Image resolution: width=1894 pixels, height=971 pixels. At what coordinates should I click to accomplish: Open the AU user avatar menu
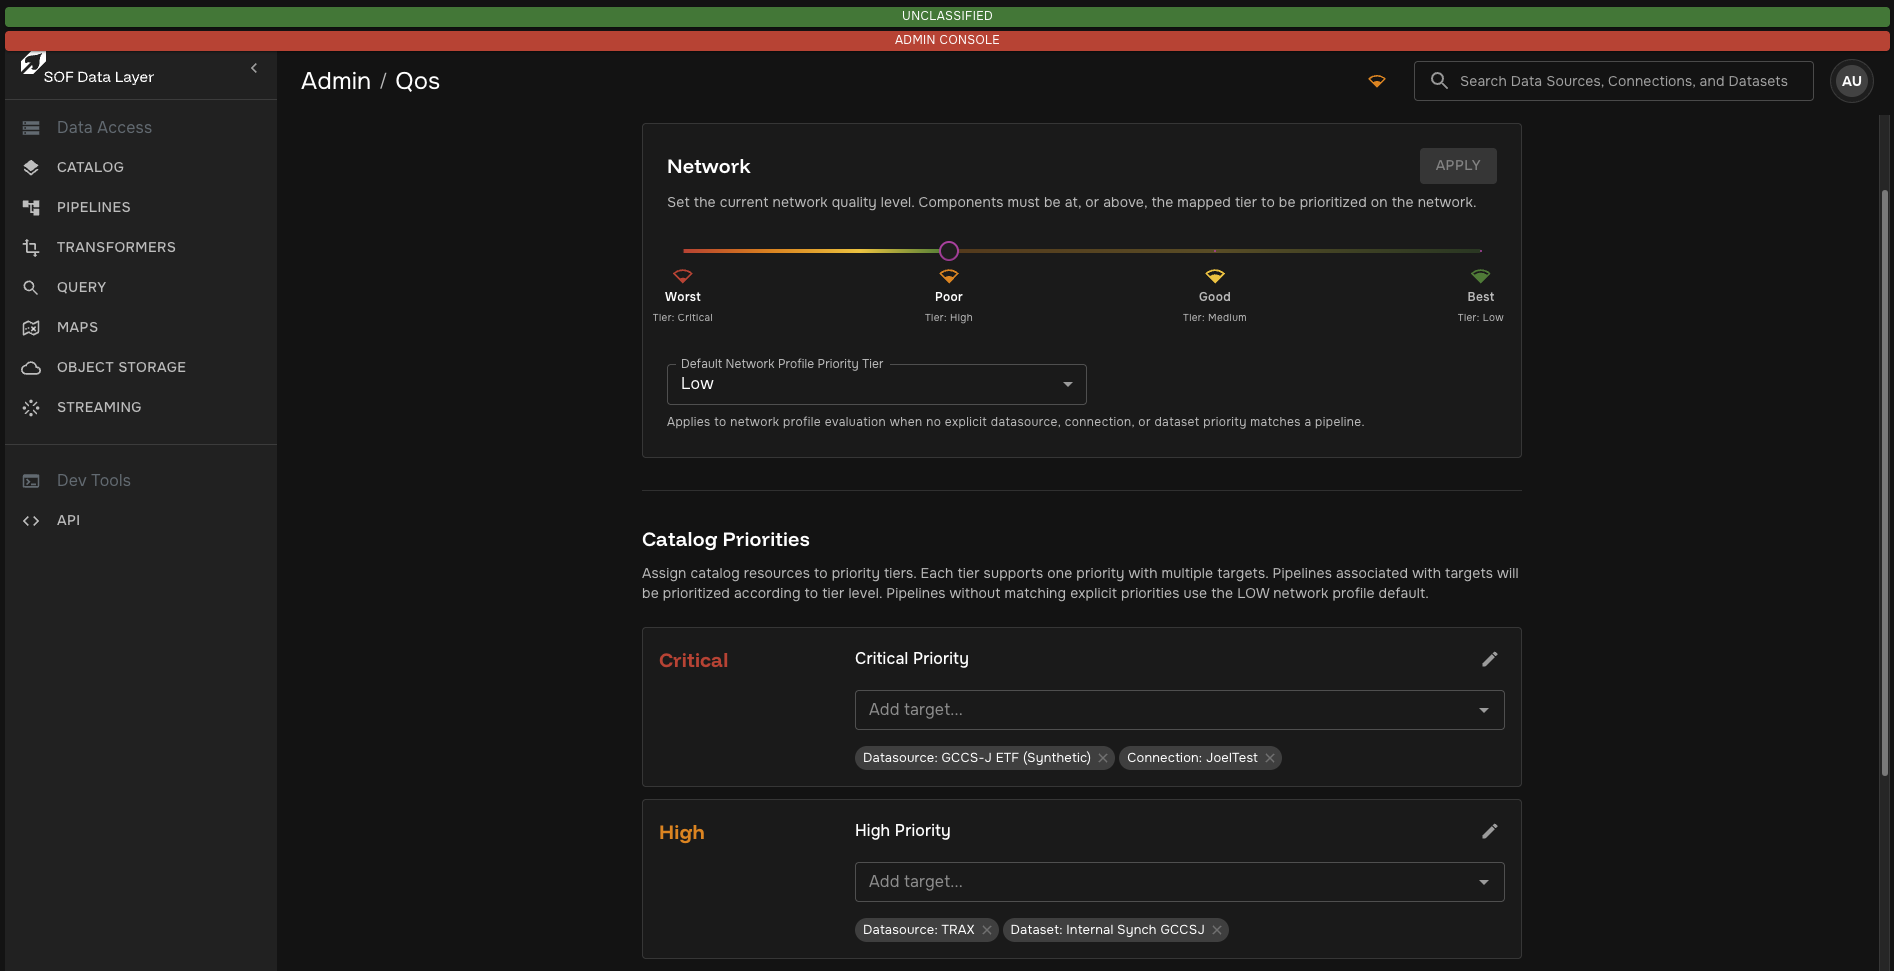point(1851,81)
